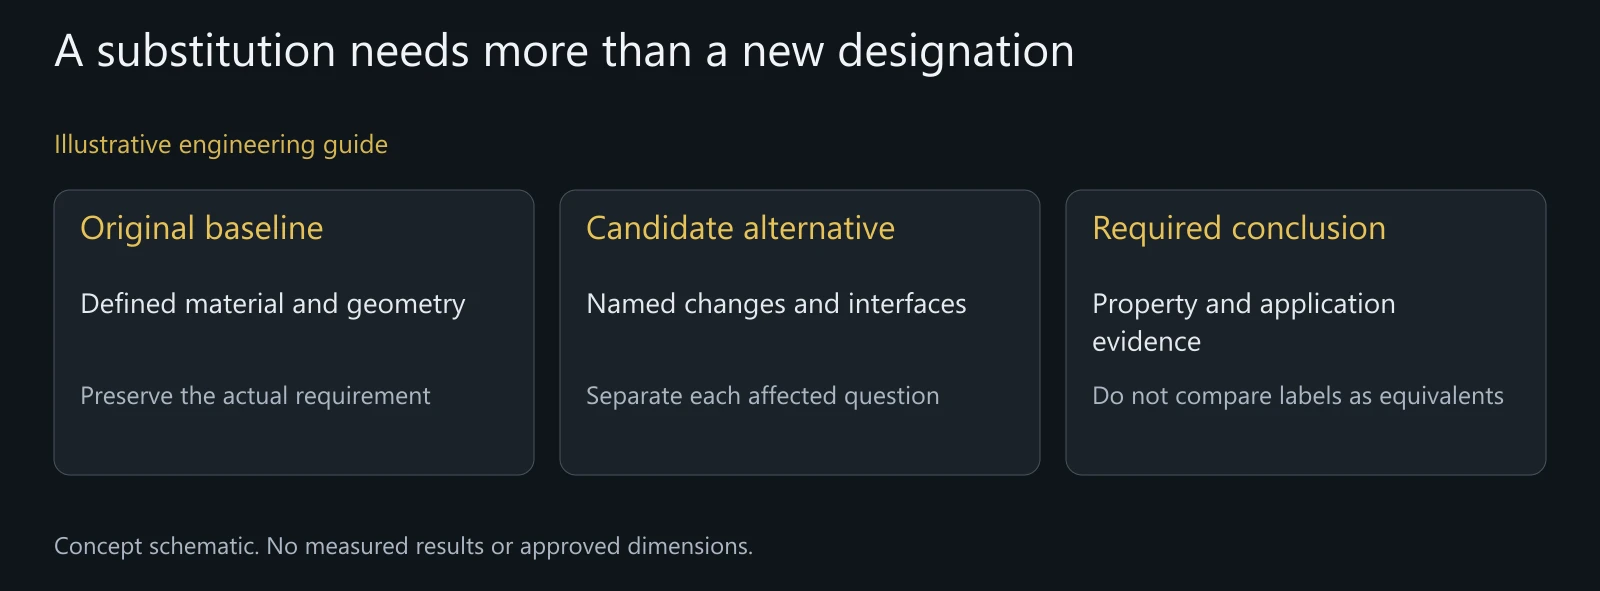Click the 'Required conclusion' card heading
1600x591 pixels.
(x=1239, y=229)
